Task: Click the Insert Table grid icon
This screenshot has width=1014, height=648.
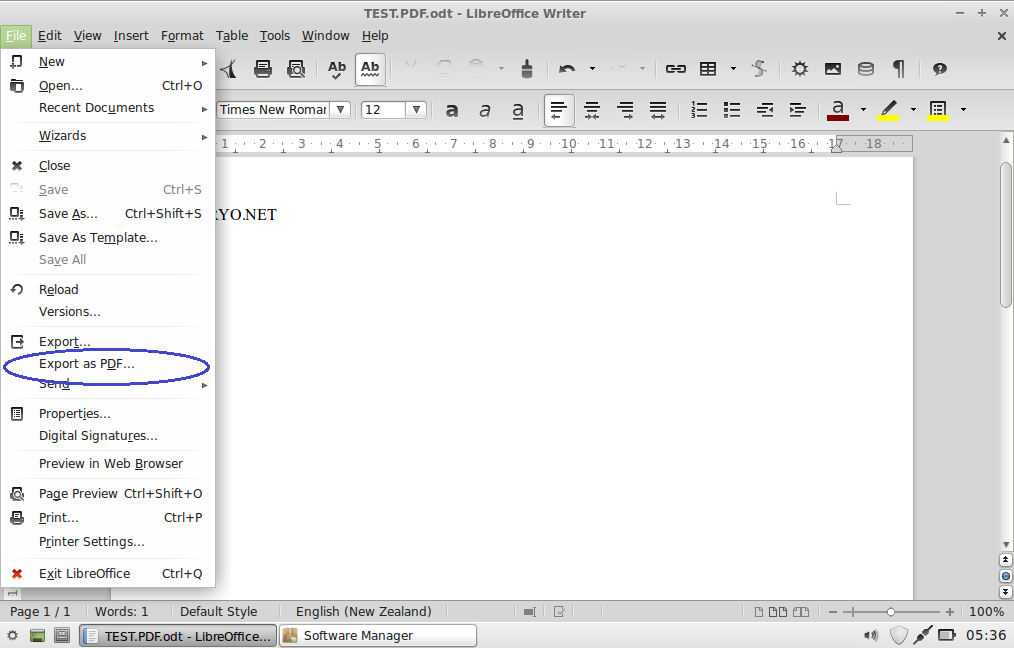Action: pyautogui.click(x=709, y=69)
